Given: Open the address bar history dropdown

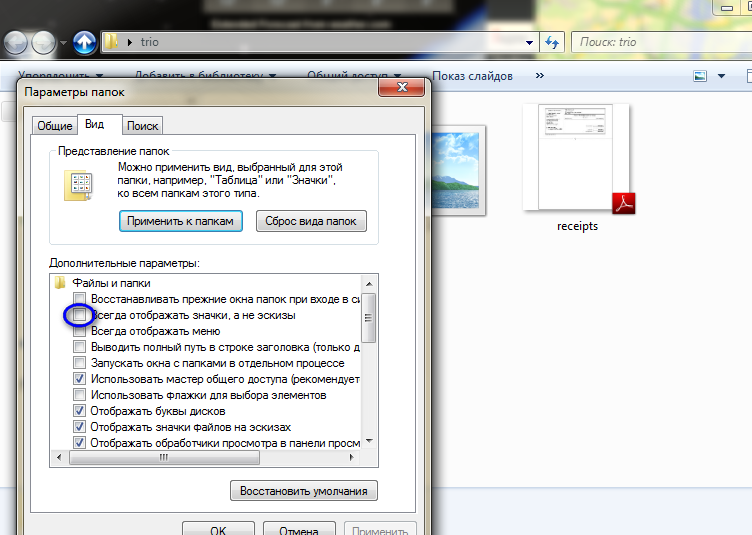Looking at the screenshot, I should click(530, 43).
